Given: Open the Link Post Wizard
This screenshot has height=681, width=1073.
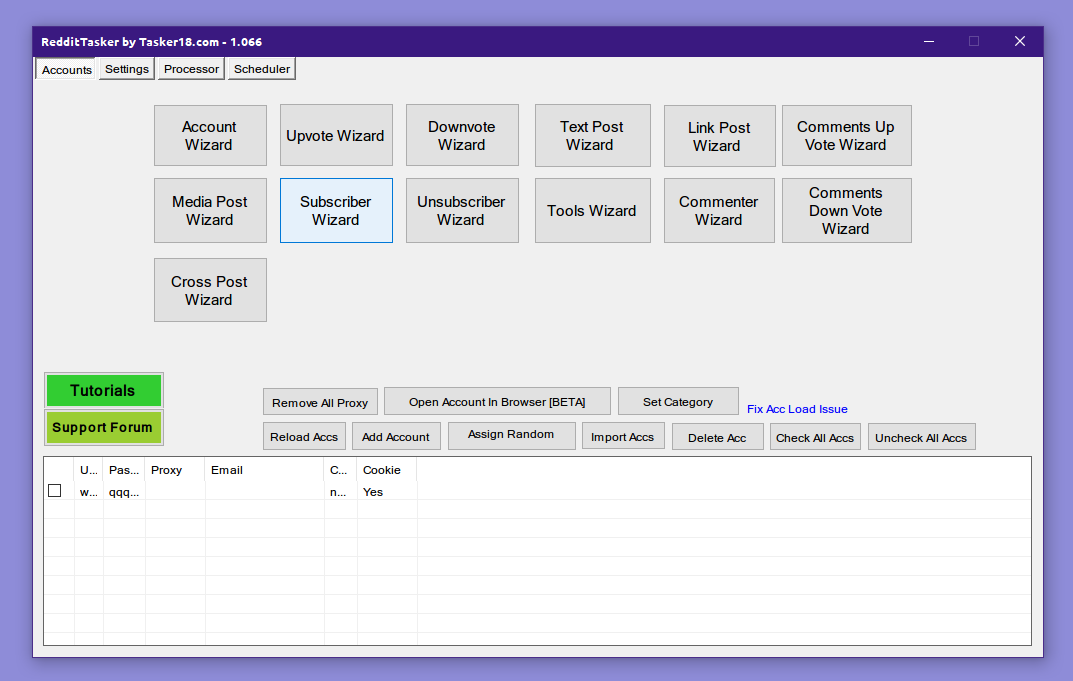Looking at the screenshot, I should pyautogui.click(x=719, y=136).
